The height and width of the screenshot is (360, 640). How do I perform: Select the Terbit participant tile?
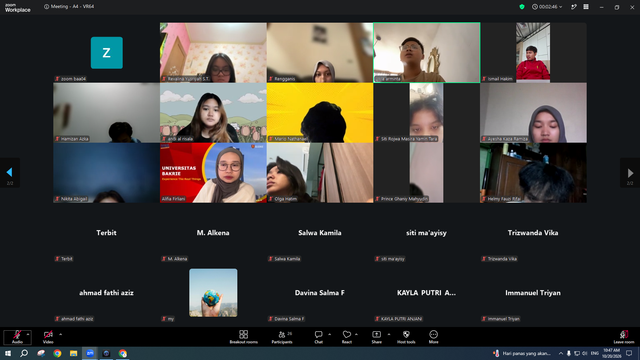(106, 233)
